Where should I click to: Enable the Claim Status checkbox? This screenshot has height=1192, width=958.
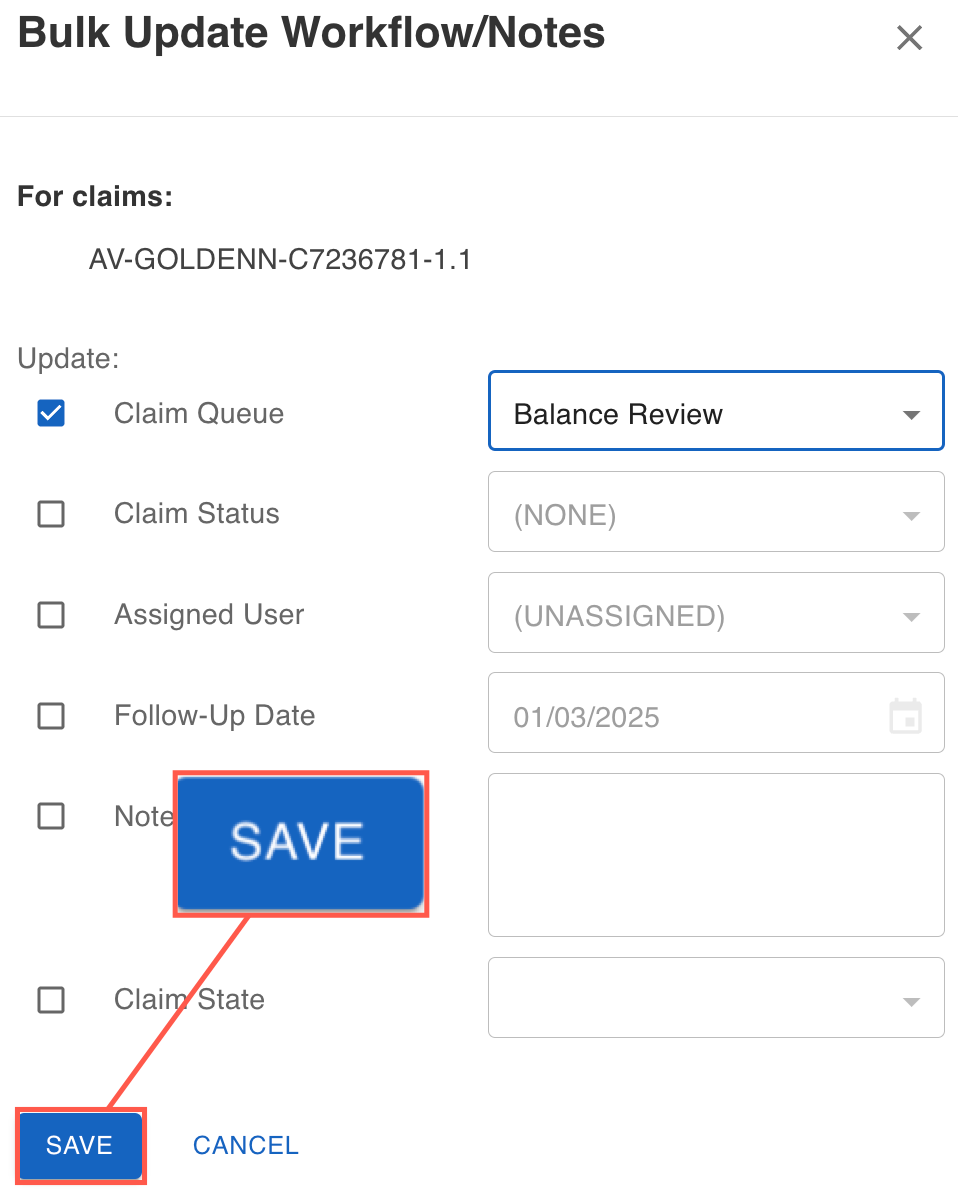click(x=51, y=514)
